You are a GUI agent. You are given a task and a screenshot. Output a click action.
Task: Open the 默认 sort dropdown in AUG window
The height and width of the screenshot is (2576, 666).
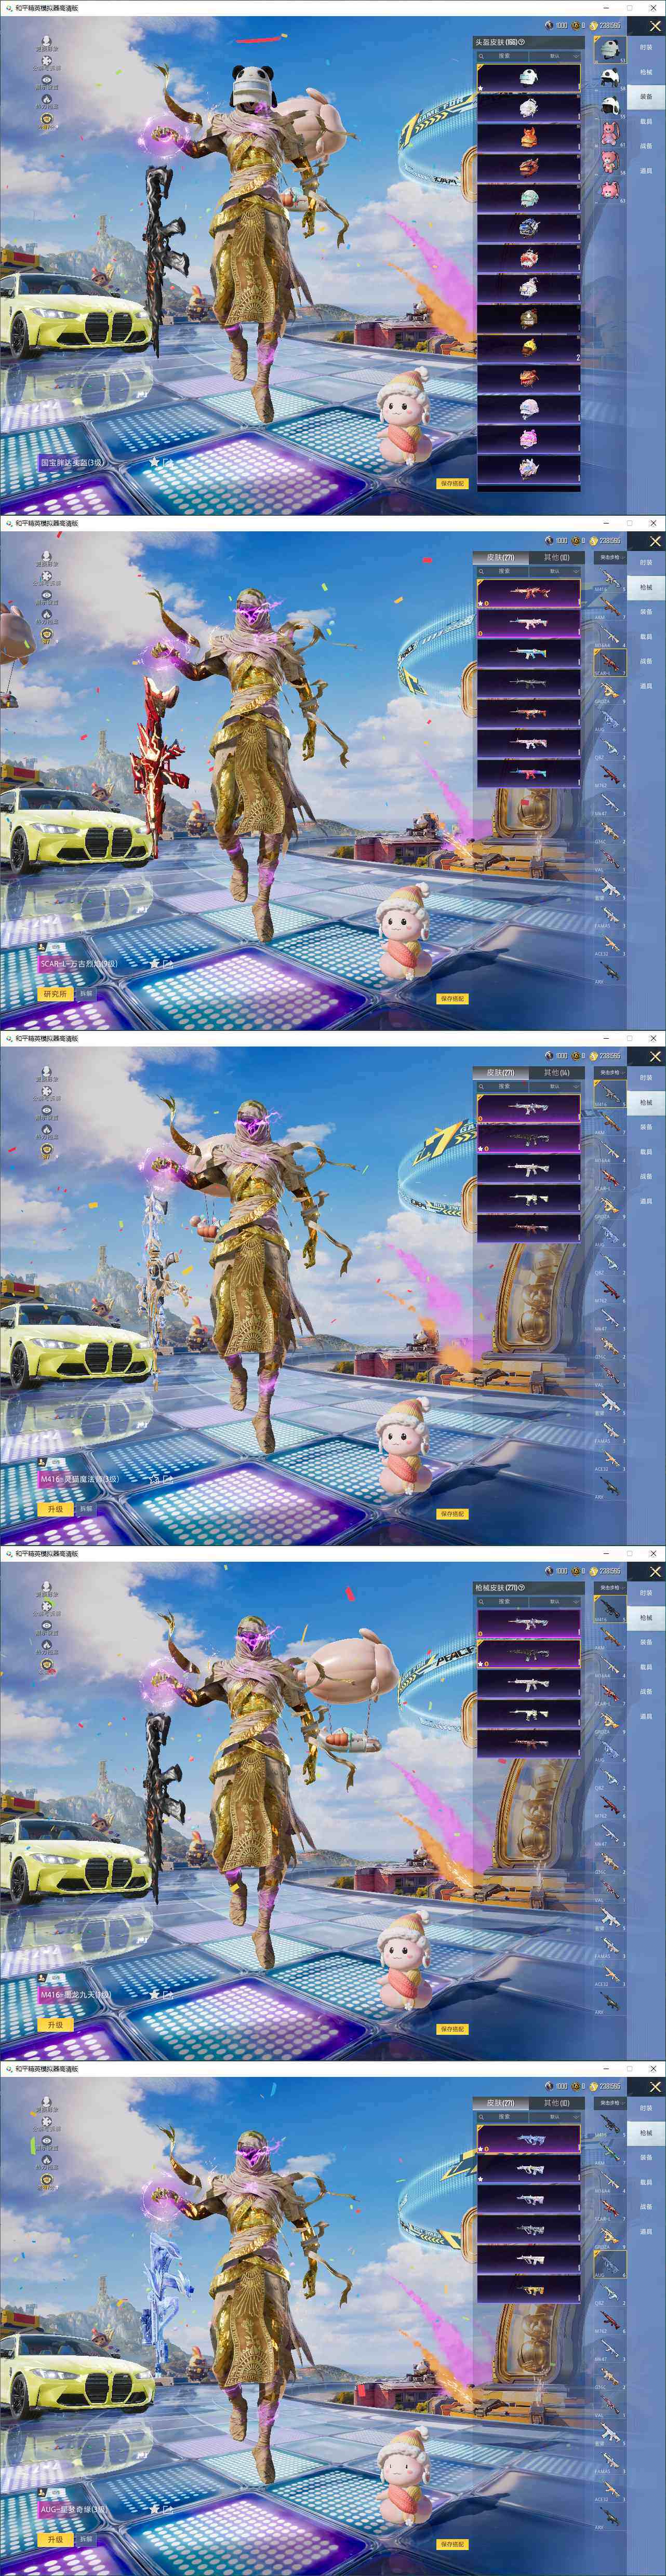point(556,2116)
